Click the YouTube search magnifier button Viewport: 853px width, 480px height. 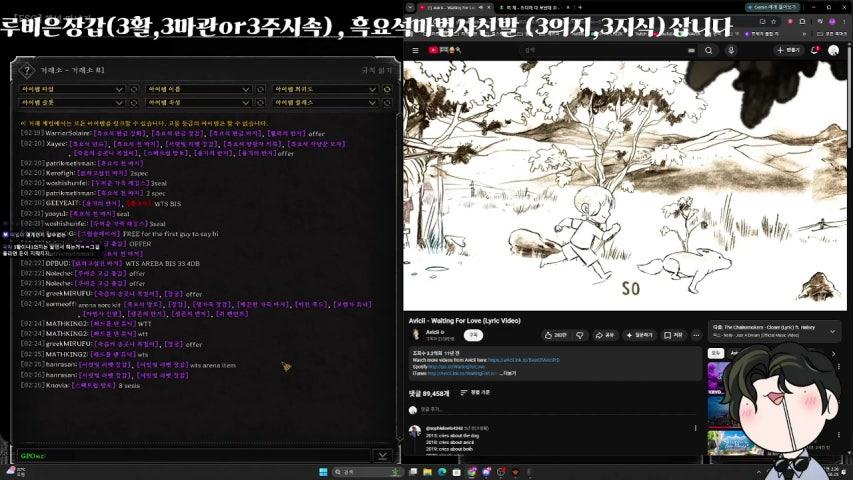709,50
